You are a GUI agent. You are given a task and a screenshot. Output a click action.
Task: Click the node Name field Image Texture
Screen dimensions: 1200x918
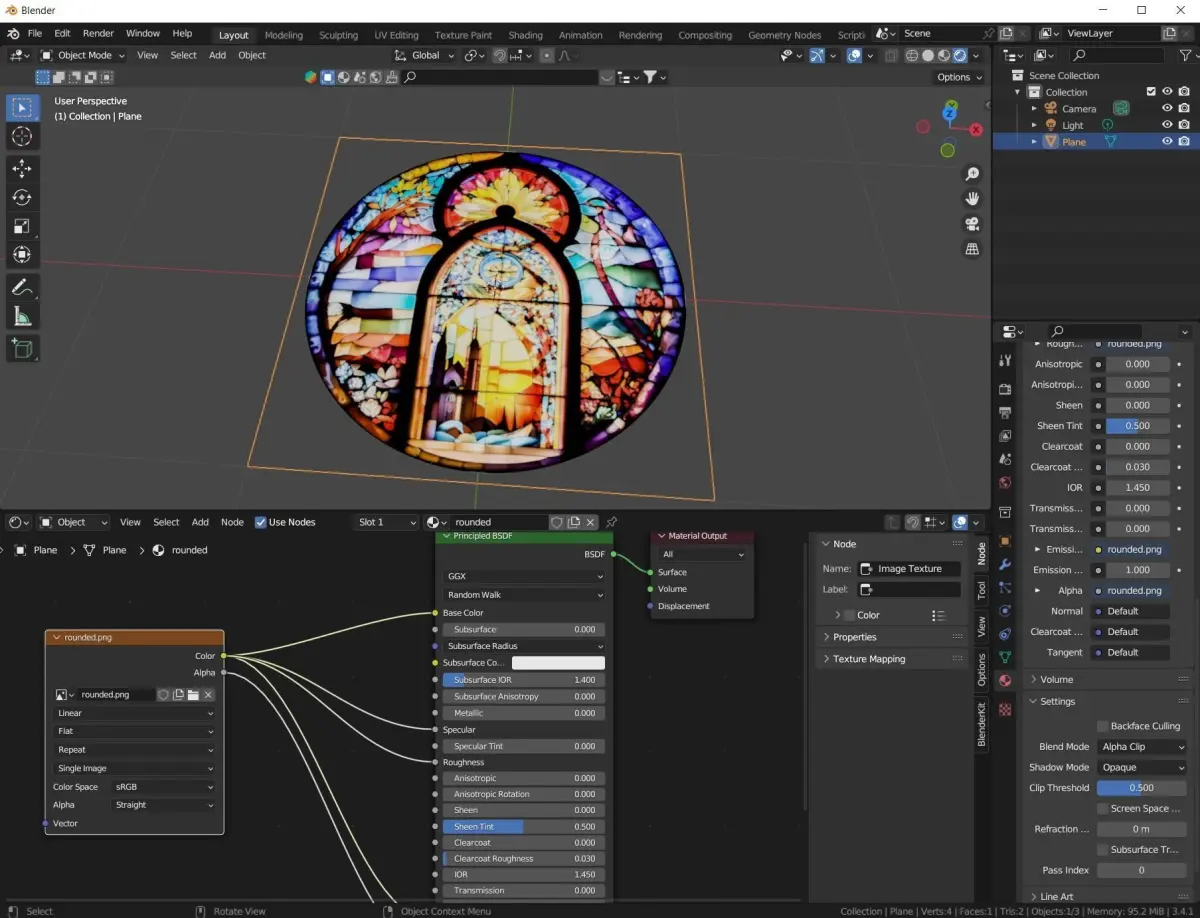[x=909, y=569]
